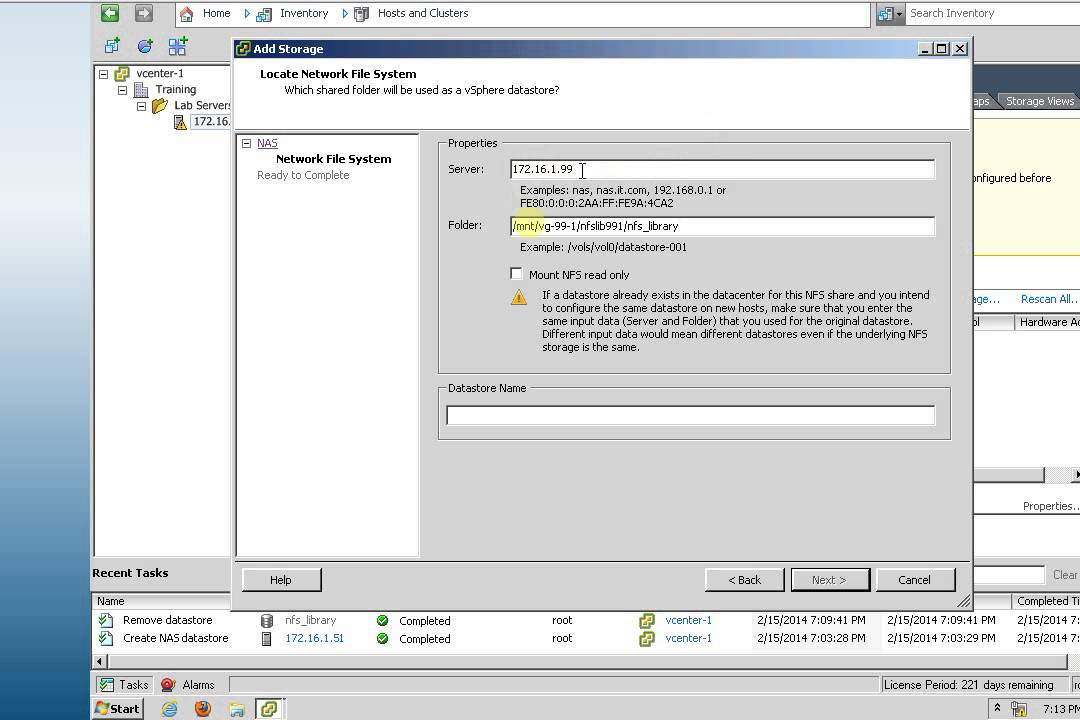Image resolution: width=1080 pixels, height=720 pixels.
Task: Select the Home breadcrumb item
Action: [216, 13]
